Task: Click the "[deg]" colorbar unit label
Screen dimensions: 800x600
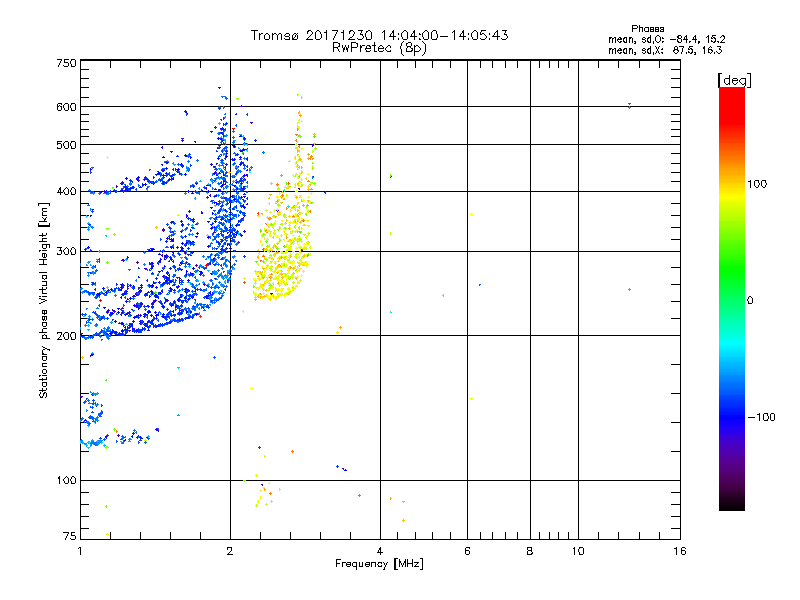Action: tap(734, 80)
